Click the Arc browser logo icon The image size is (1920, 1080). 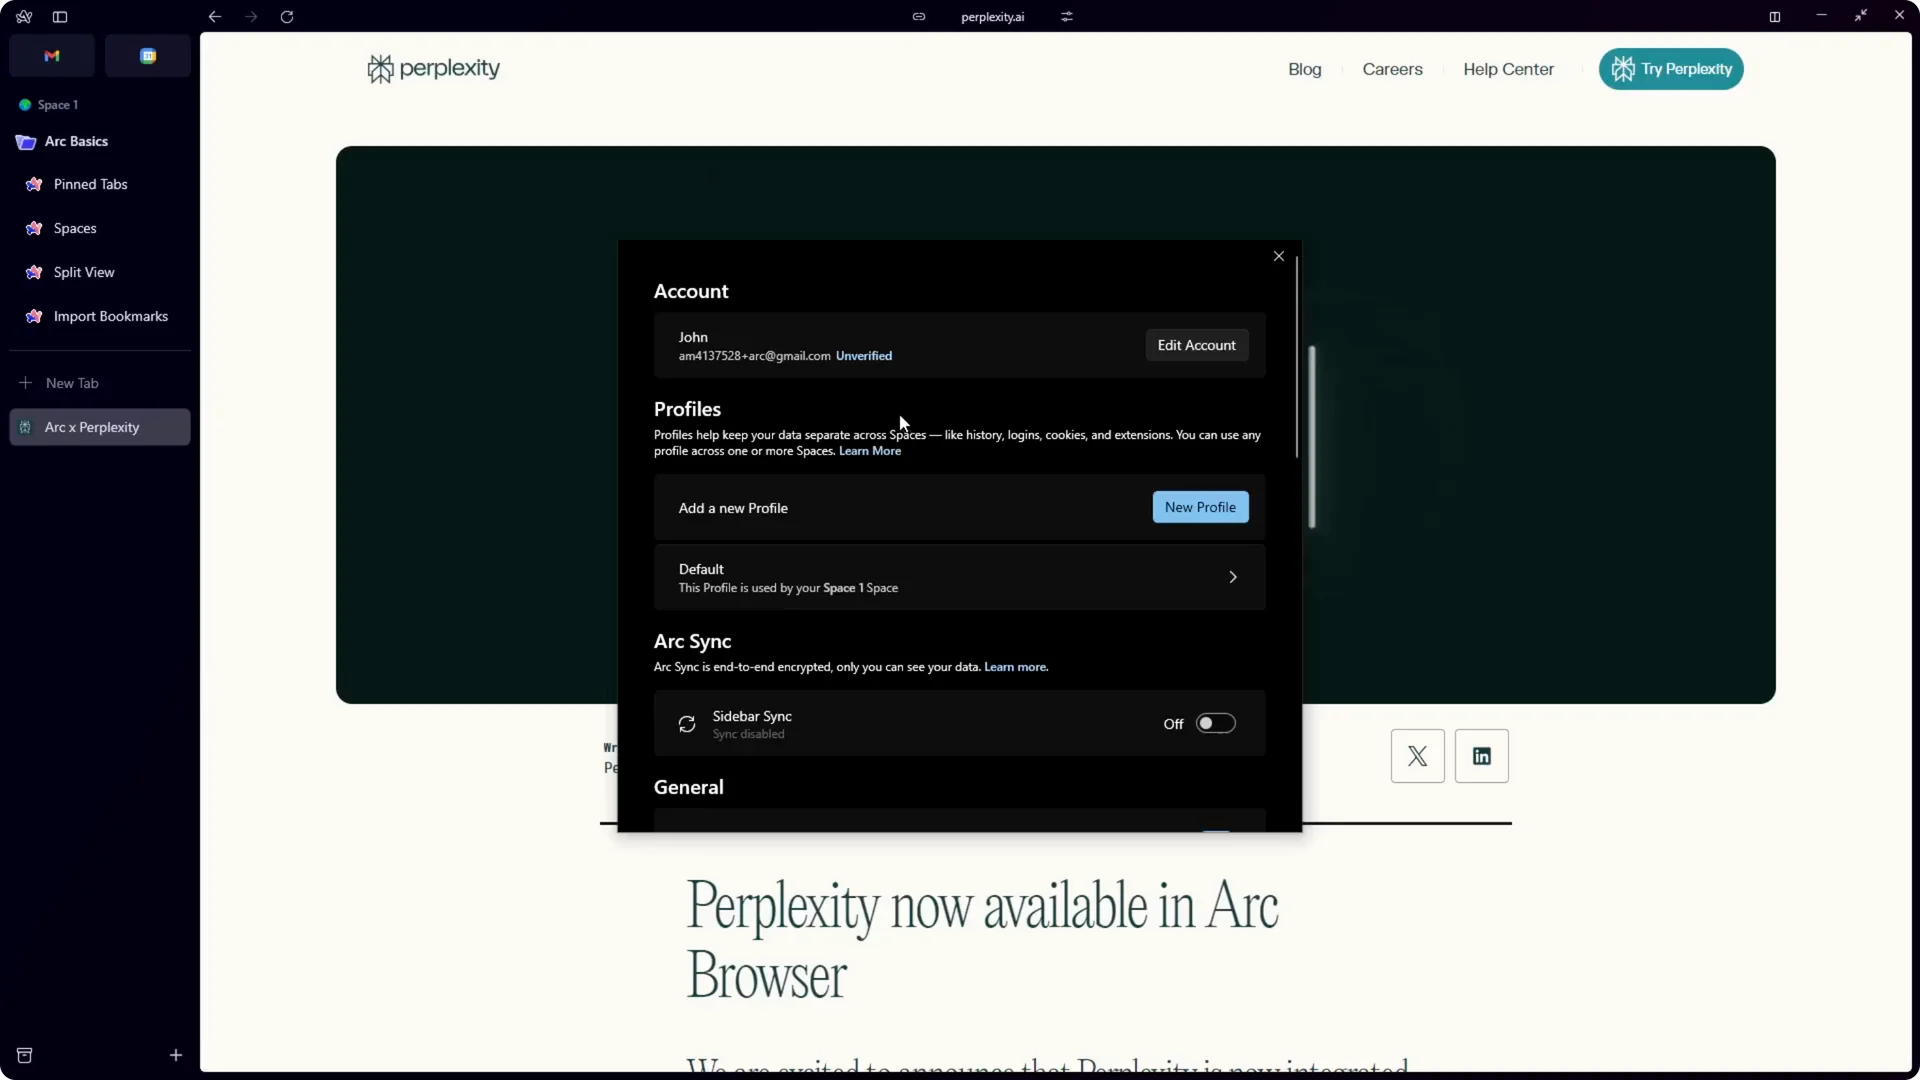tap(23, 16)
